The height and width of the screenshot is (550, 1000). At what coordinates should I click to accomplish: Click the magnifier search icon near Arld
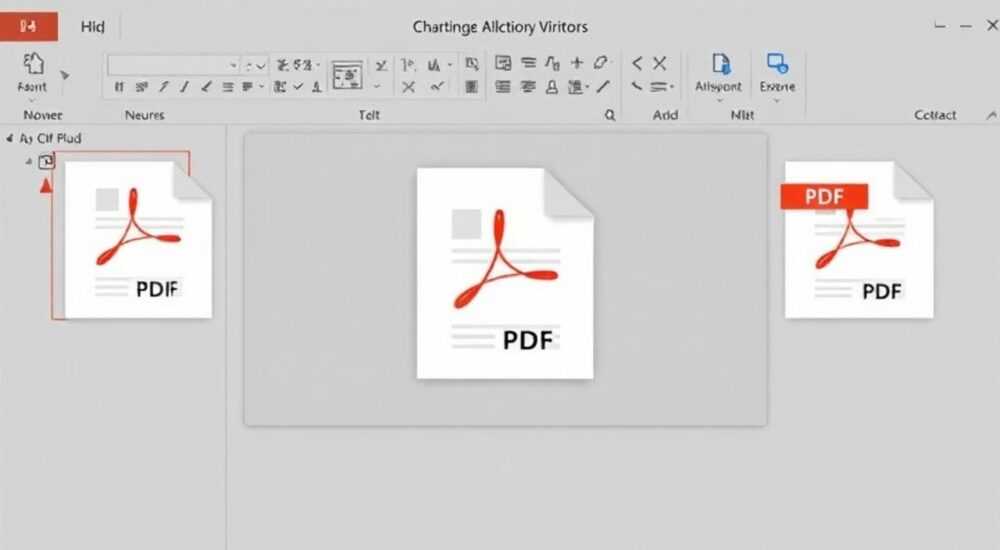[610, 115]
